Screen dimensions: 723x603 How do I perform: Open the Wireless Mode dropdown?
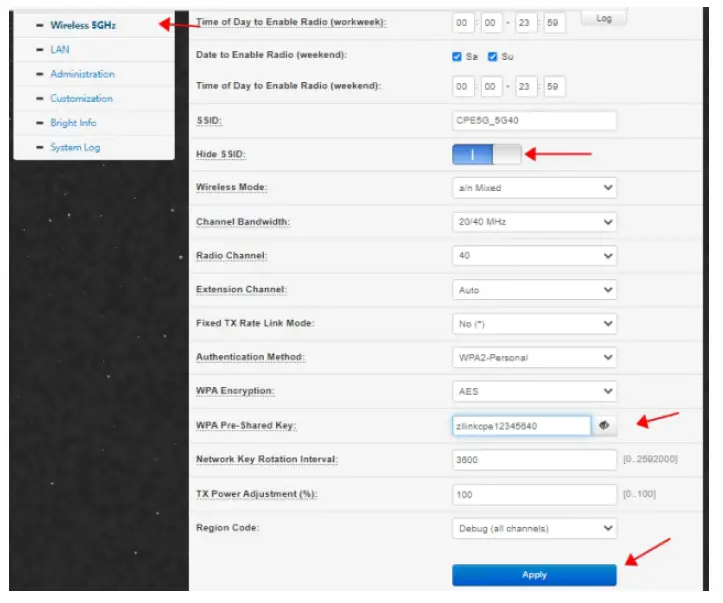pos(534,188)
